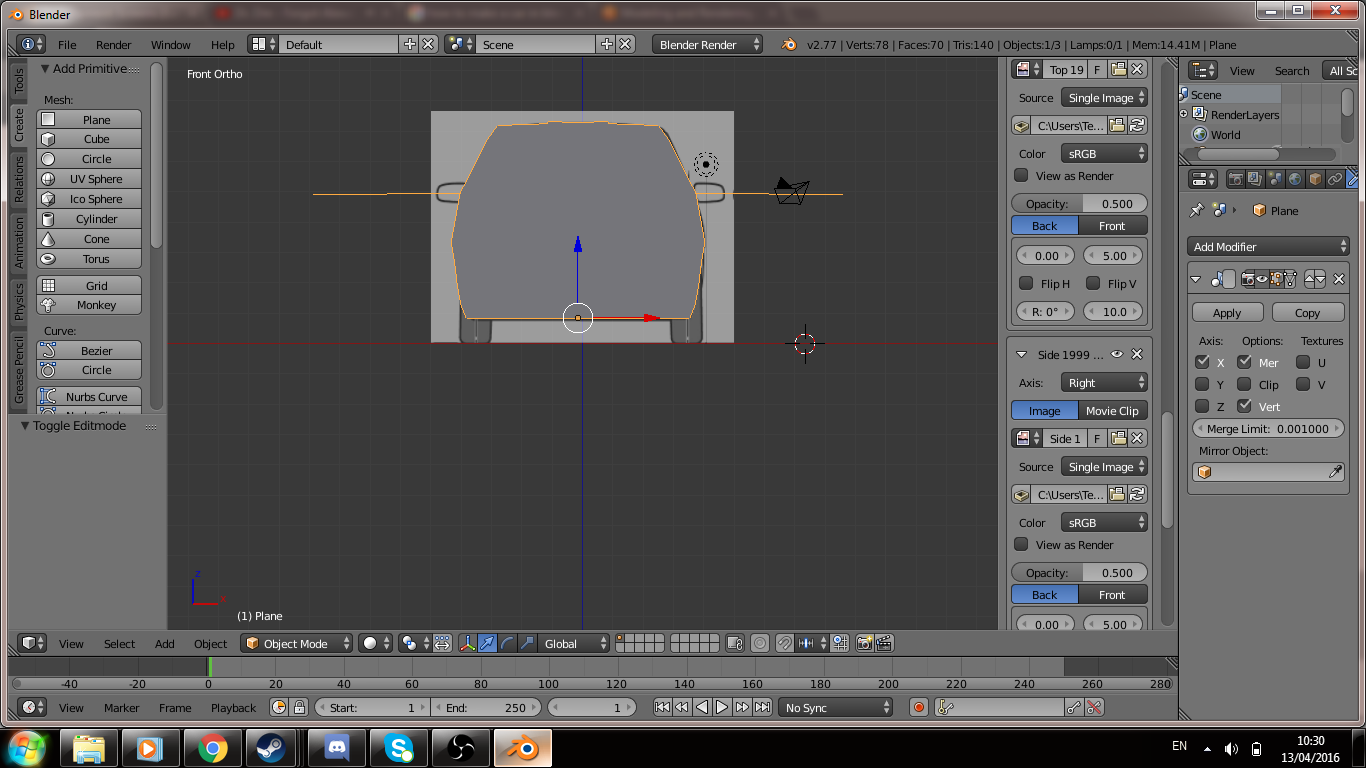Image resolution: width=1366 pixels, height=768 pixels.
Task: Click the Side 1 Opacity slider
Action: (x=1079, y=573)
